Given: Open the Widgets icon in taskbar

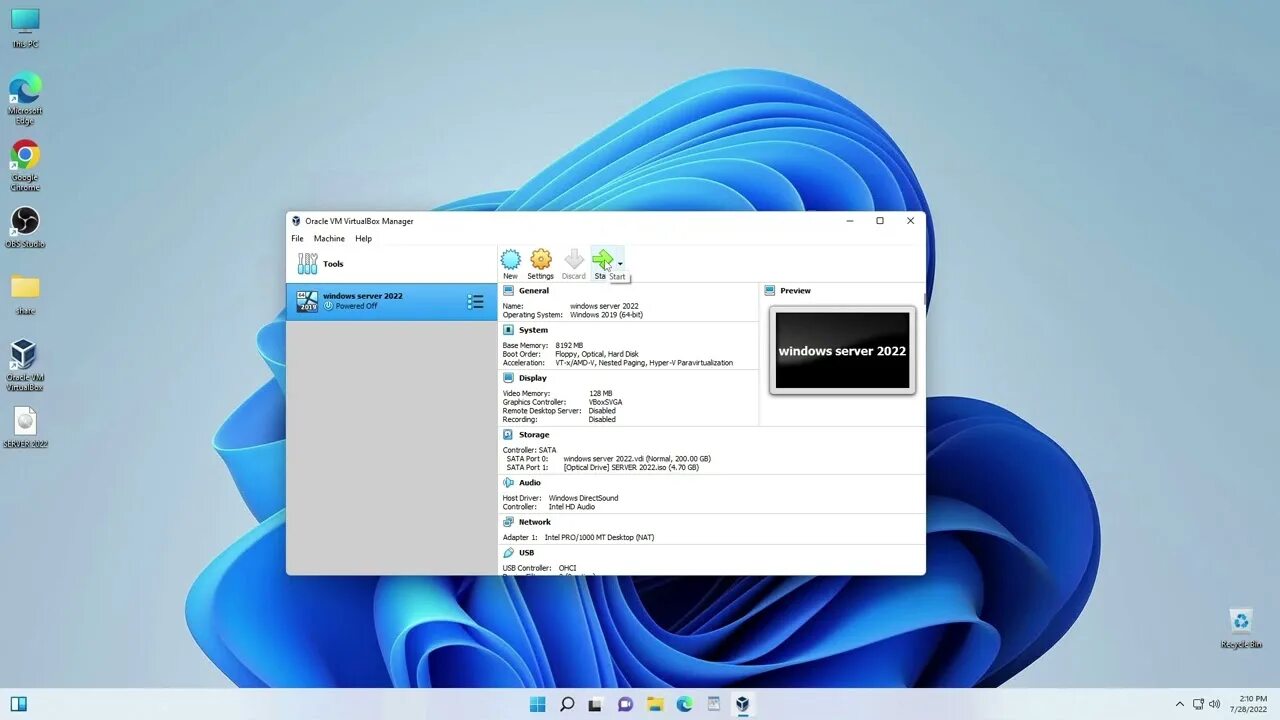Looking at the screenshot, I should tap(18, 704).
